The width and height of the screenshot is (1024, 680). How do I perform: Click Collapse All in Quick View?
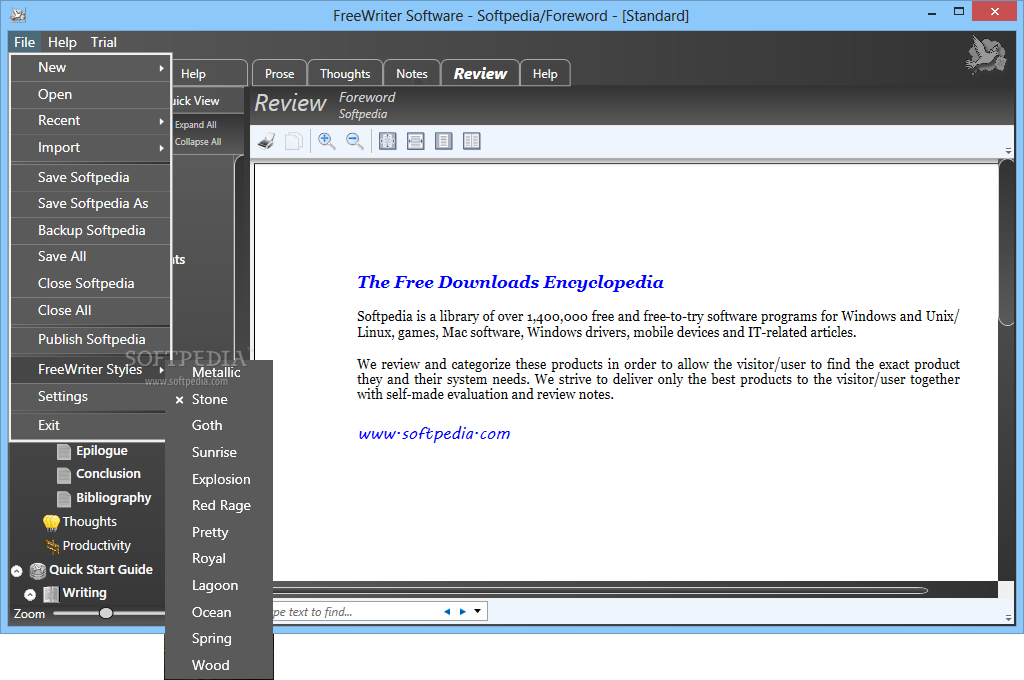198,142
